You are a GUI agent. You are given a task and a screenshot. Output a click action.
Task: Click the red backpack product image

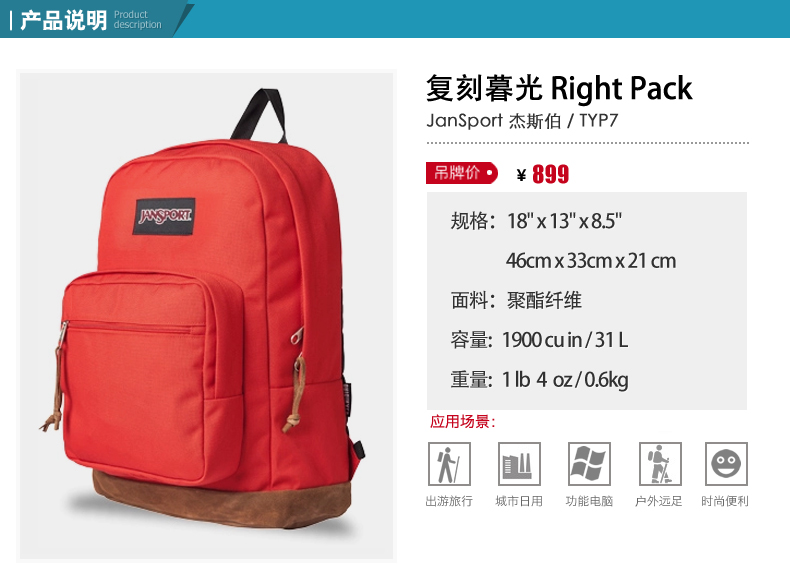(x=207, y=316)
